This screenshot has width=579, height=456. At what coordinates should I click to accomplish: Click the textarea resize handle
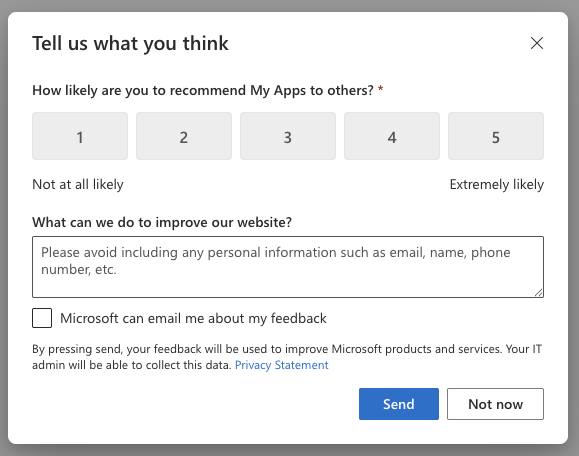pyautogui.click(x=539, y=292)
